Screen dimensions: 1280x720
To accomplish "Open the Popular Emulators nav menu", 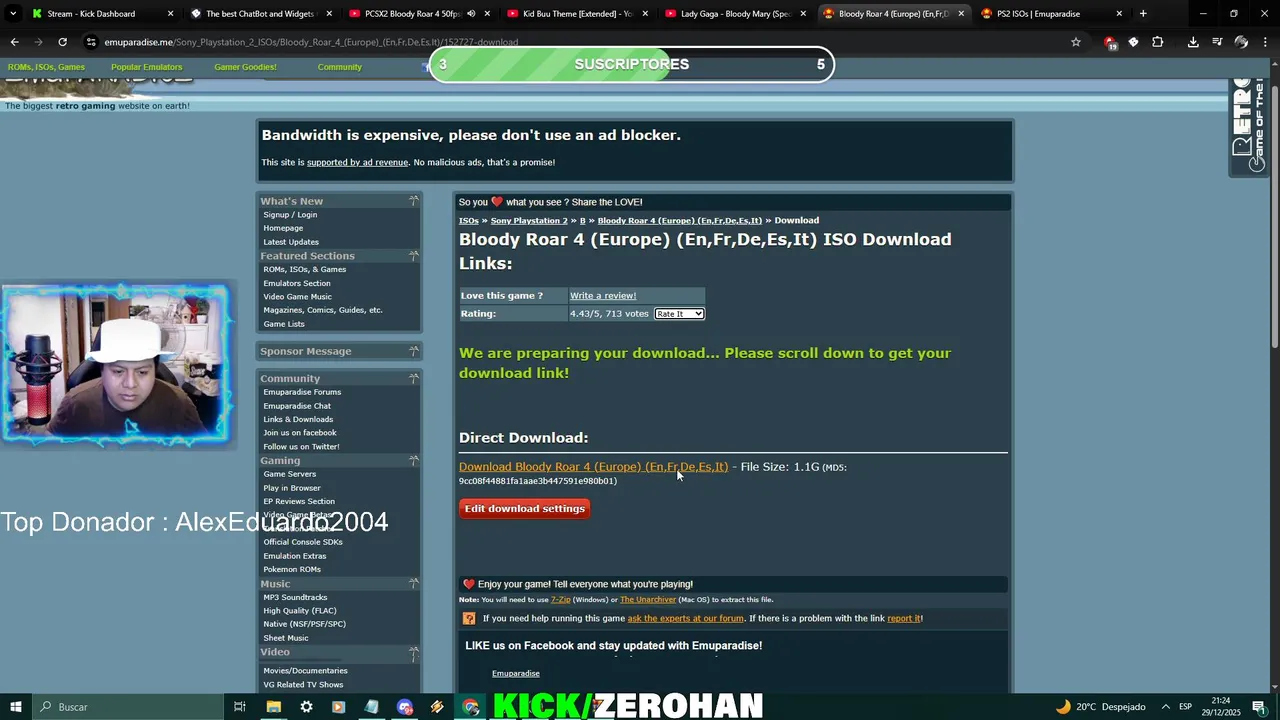I will pyautogui.click(x=146, y=67).
